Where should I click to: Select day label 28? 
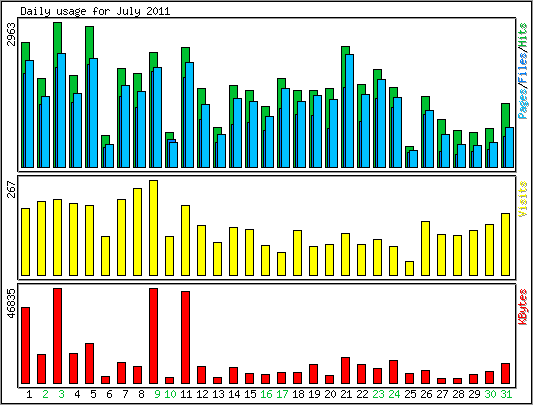pyautogui.click(x=458, y=394)
